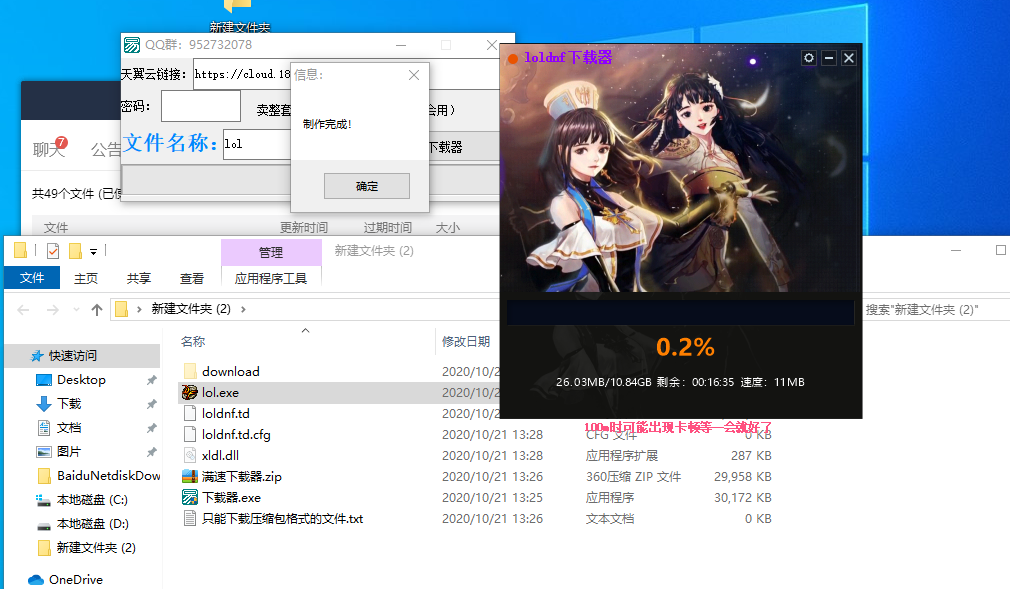Click 新建文件夹 (2) in the navigation pane
Viewport: 1010px width, 589px height.
96,548
